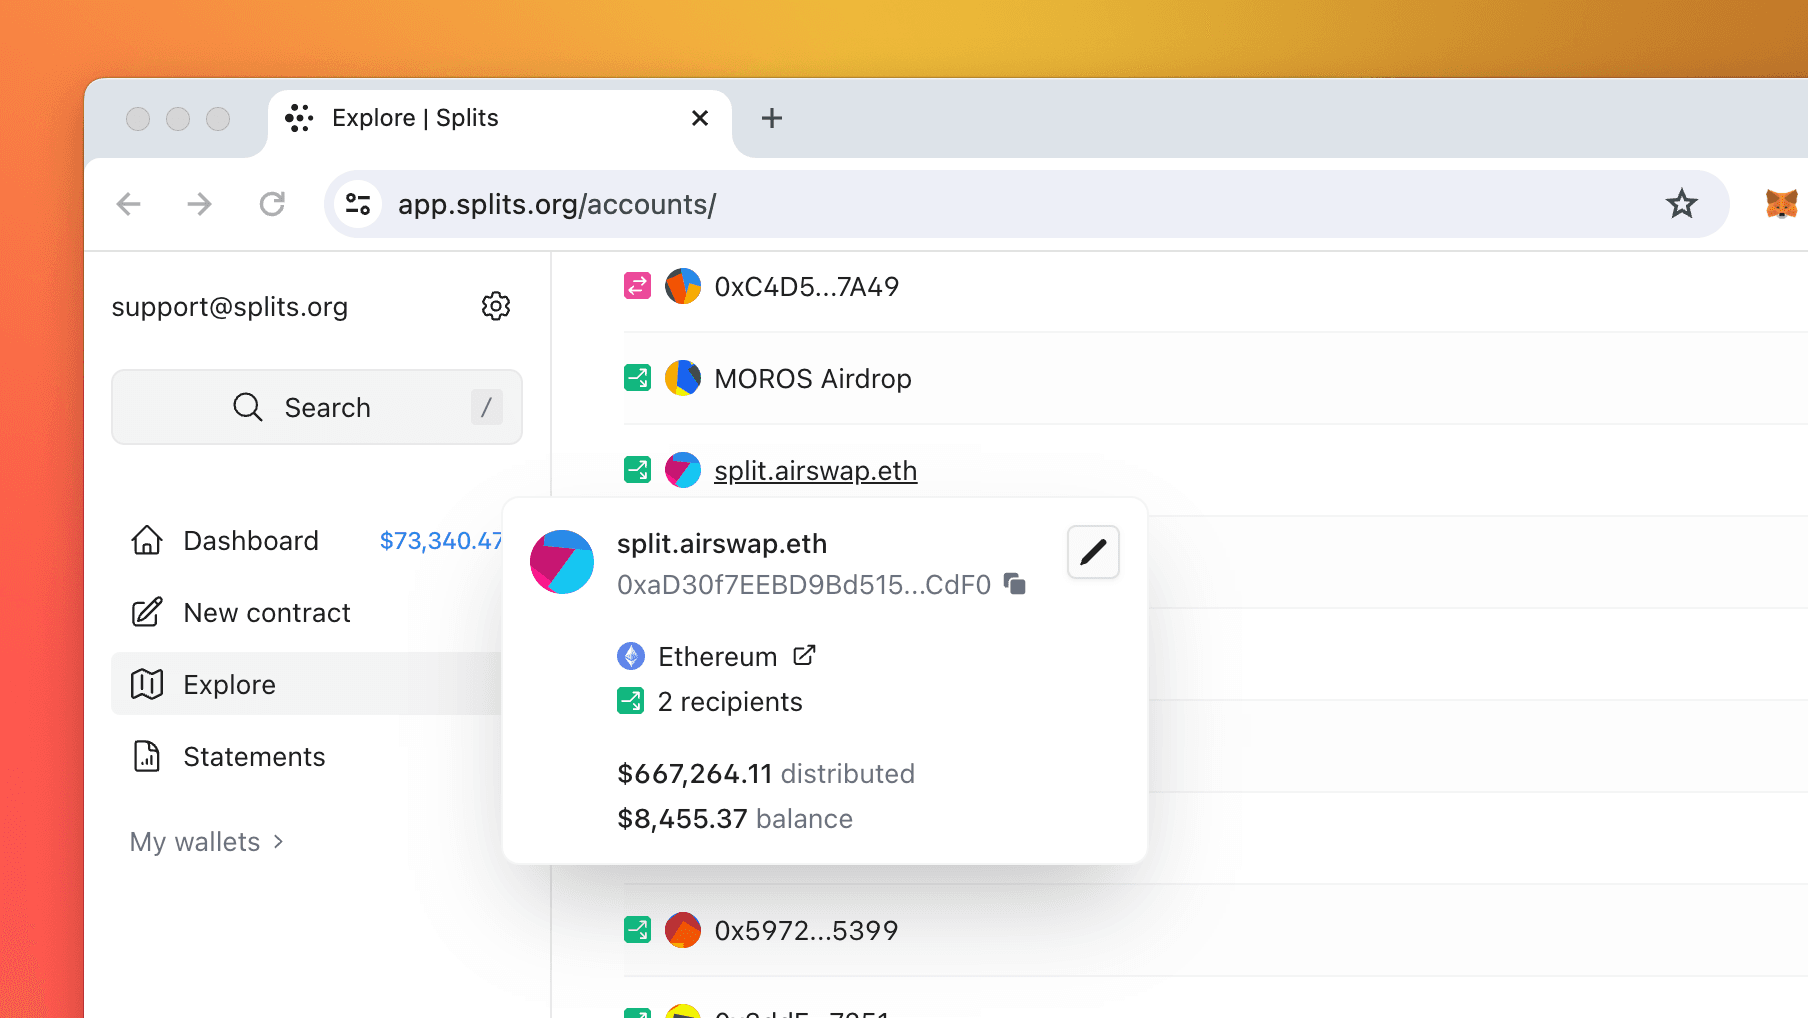Open a new browser tab
The width and height of the screenshot is (1808, 1018).
(771, 118)
